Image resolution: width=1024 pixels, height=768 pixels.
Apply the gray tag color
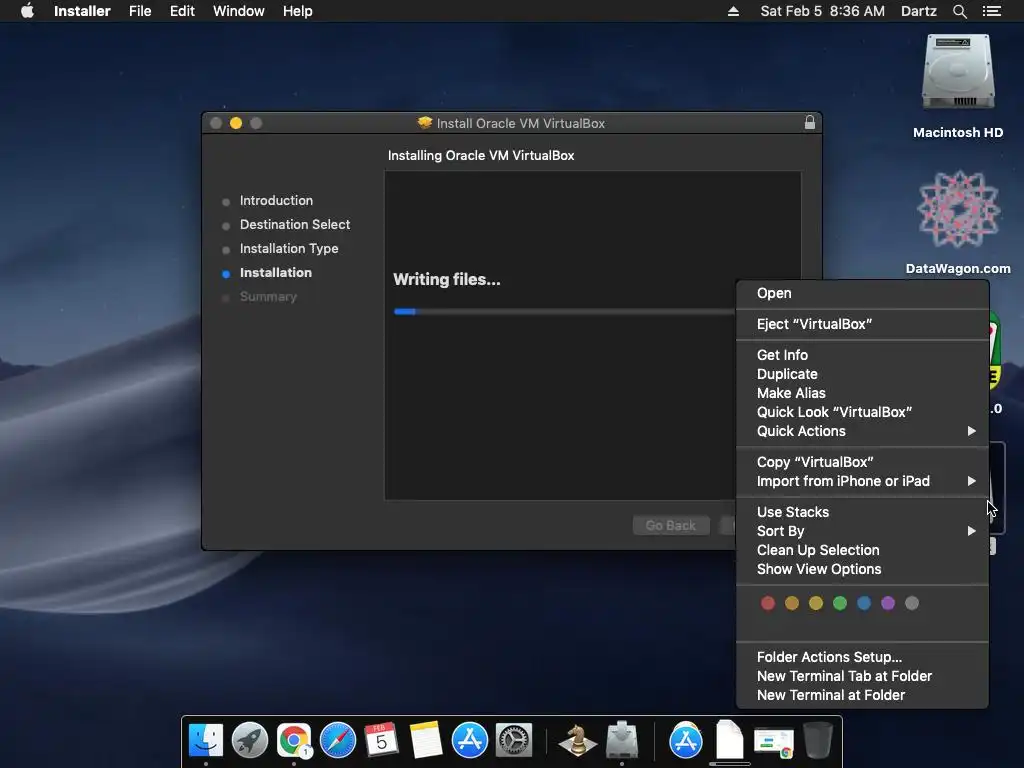tap(912, 603)
